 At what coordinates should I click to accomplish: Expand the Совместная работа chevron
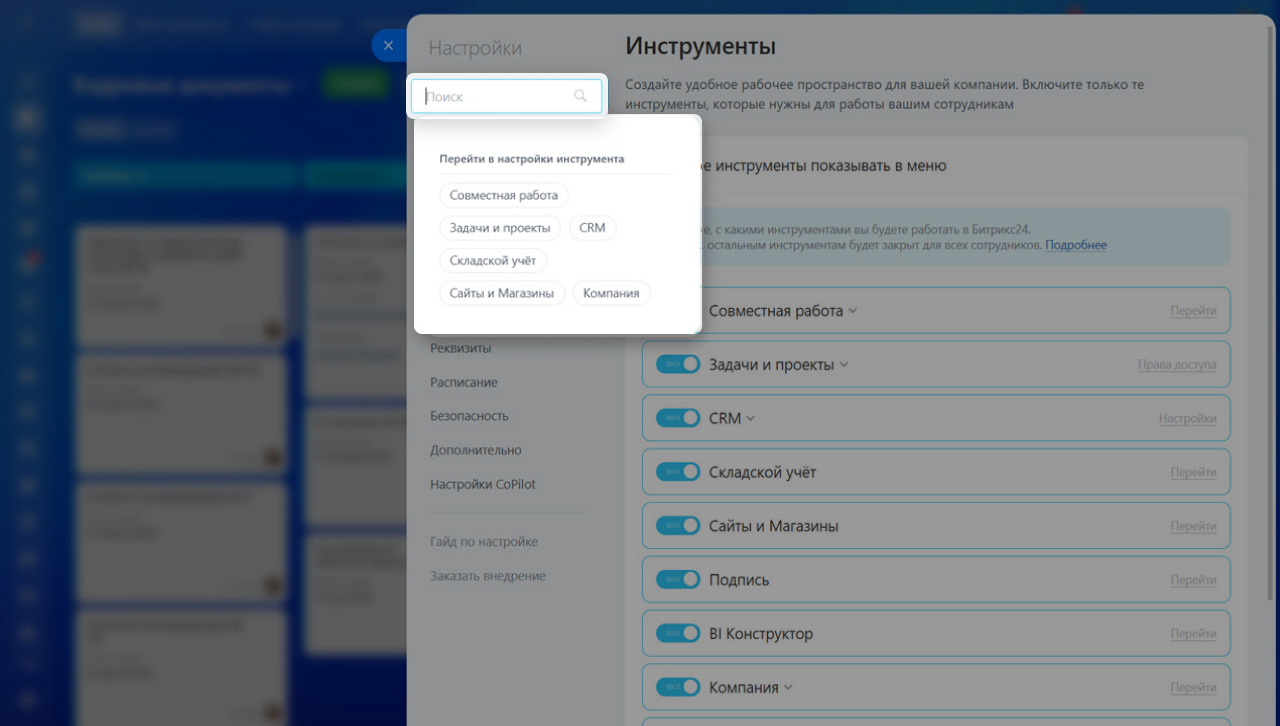coord(853,311)
